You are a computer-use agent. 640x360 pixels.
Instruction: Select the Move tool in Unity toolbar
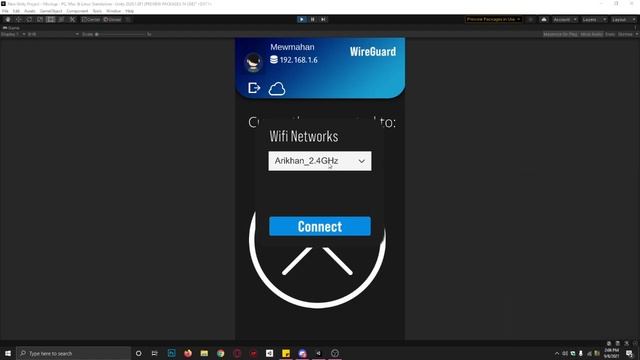coord(18,20)
